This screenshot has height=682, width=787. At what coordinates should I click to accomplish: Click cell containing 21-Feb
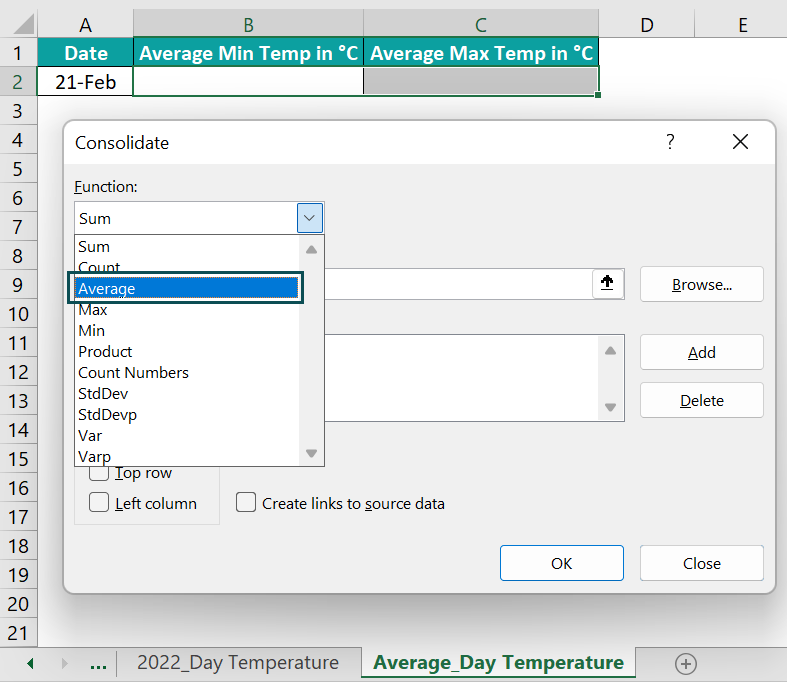coord(85,82)
